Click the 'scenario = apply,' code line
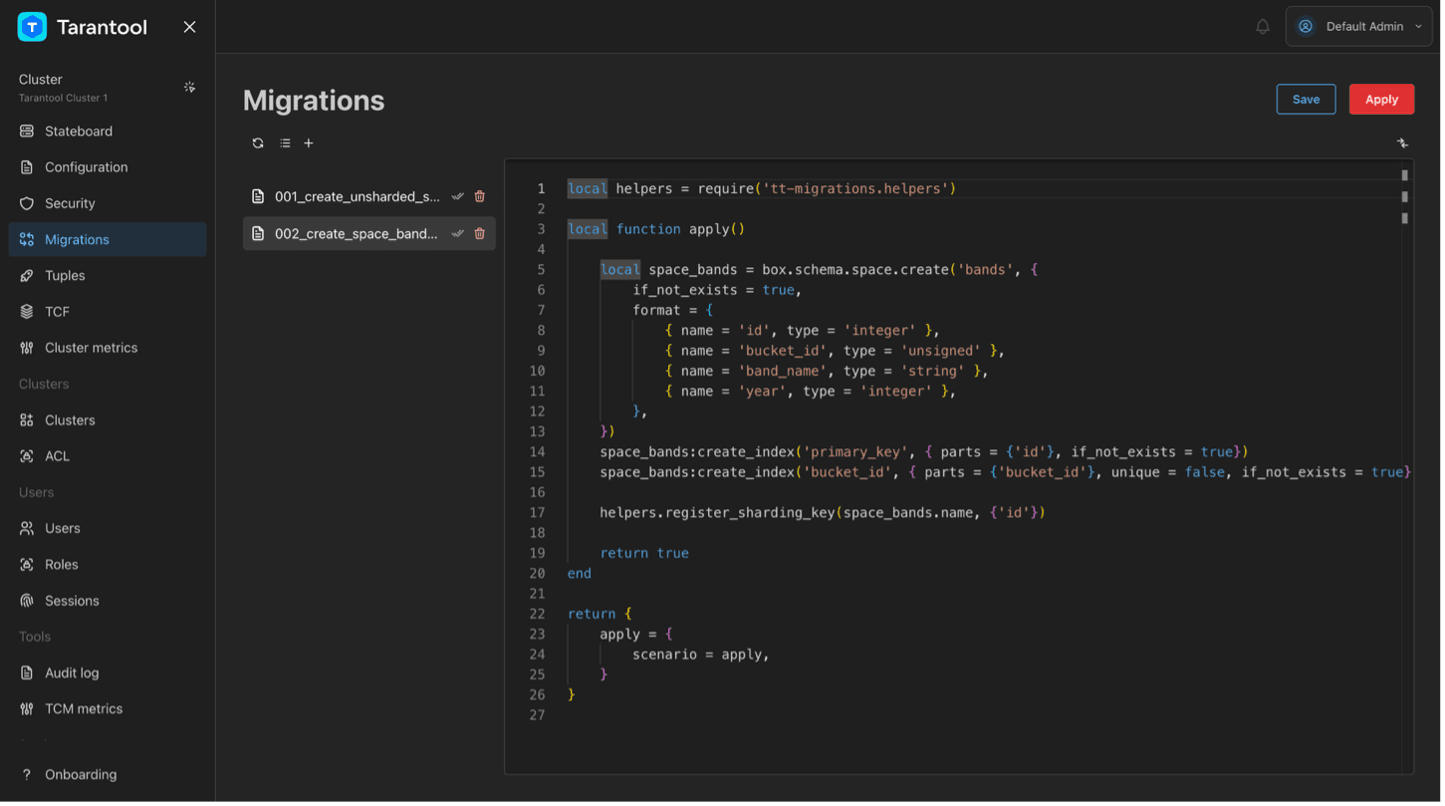Image resolution: width=1445 pixels, height=806 pixels. [703, 656]
